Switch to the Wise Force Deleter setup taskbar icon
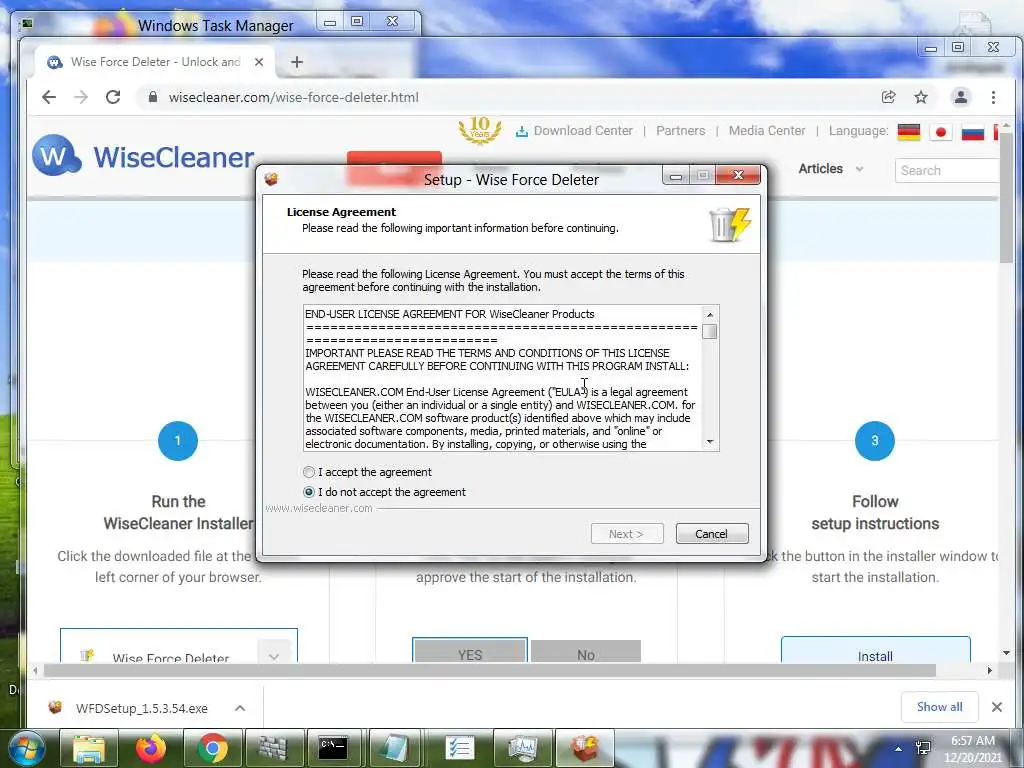 [x=584, y=748]
